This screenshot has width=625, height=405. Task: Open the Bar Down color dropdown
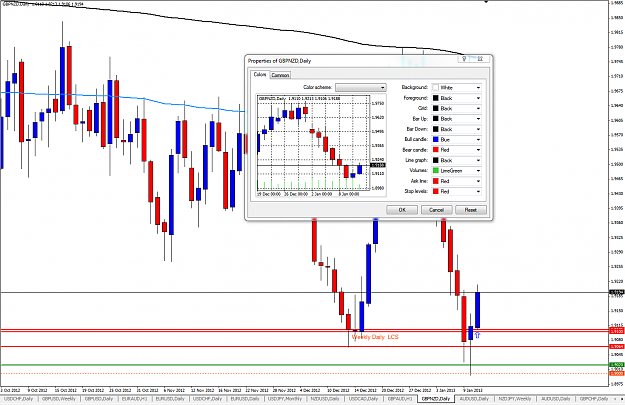point(456,129)
